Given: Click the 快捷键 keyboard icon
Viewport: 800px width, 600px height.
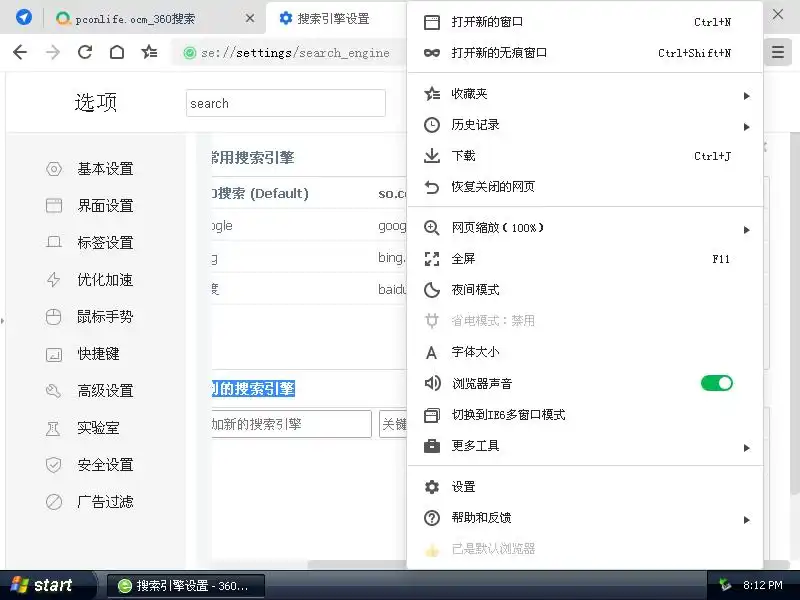Looking at the screenshot, I should coord(54,354).
